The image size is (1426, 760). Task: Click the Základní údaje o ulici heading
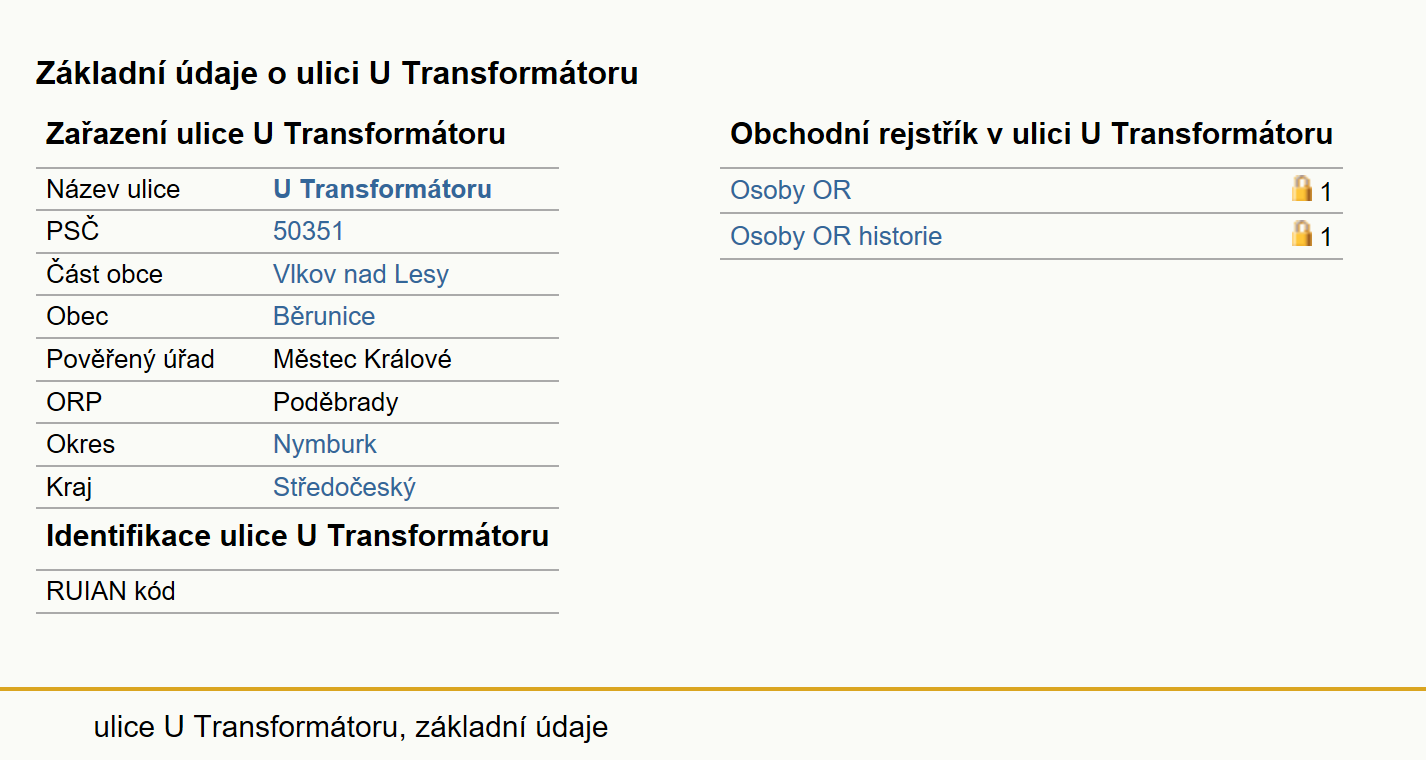click(x=337, y=73)
